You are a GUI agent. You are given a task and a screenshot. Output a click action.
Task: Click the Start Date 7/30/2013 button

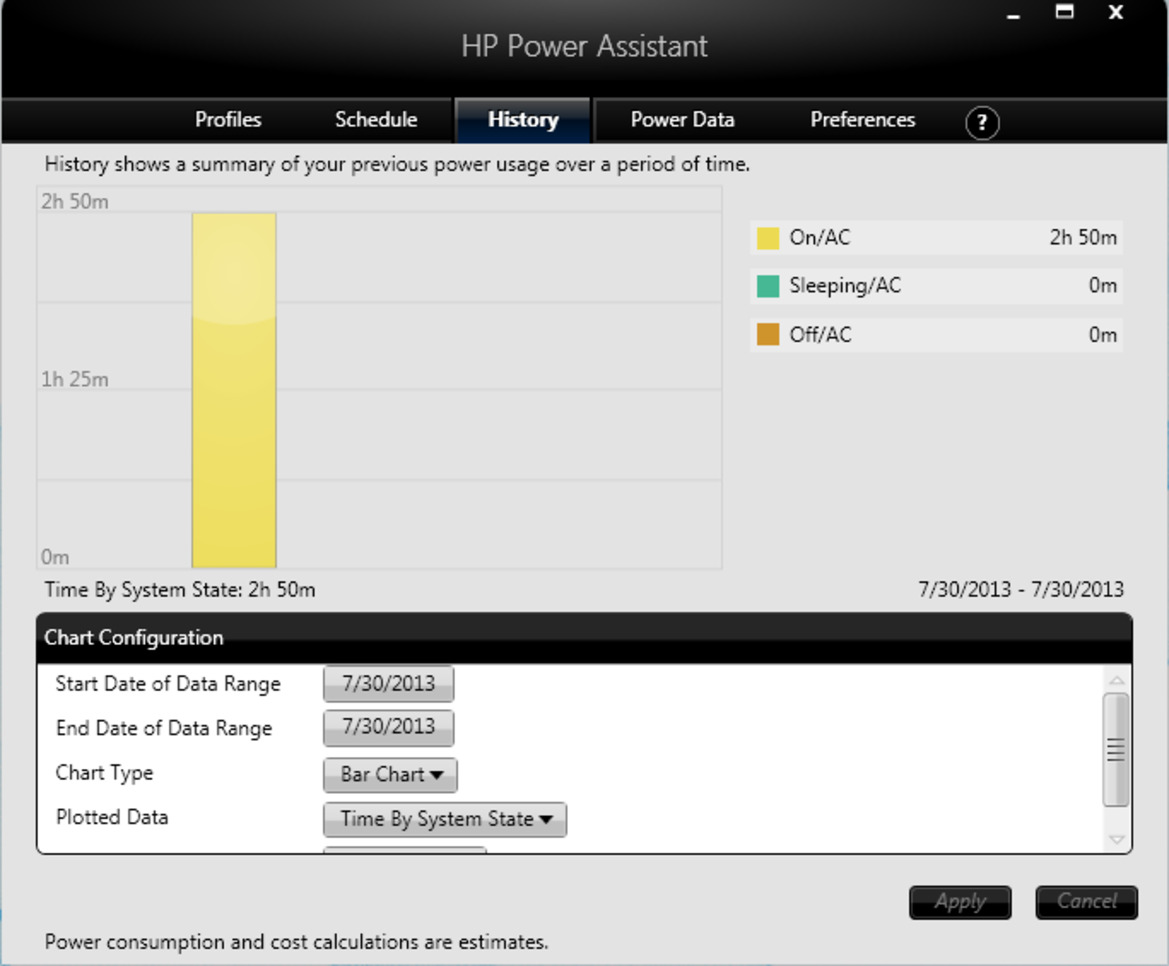(x=388, y=684)
